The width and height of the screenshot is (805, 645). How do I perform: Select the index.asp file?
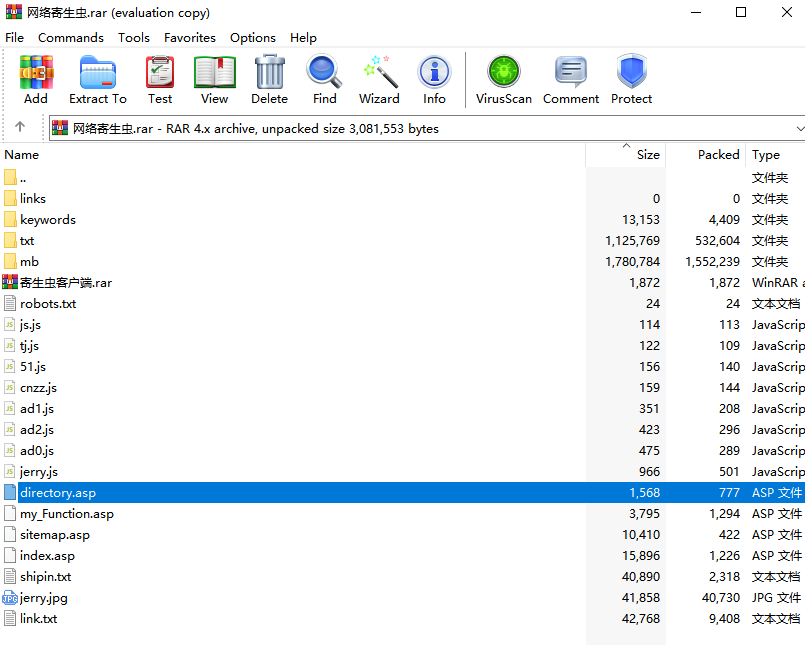[x=47, y=556]
